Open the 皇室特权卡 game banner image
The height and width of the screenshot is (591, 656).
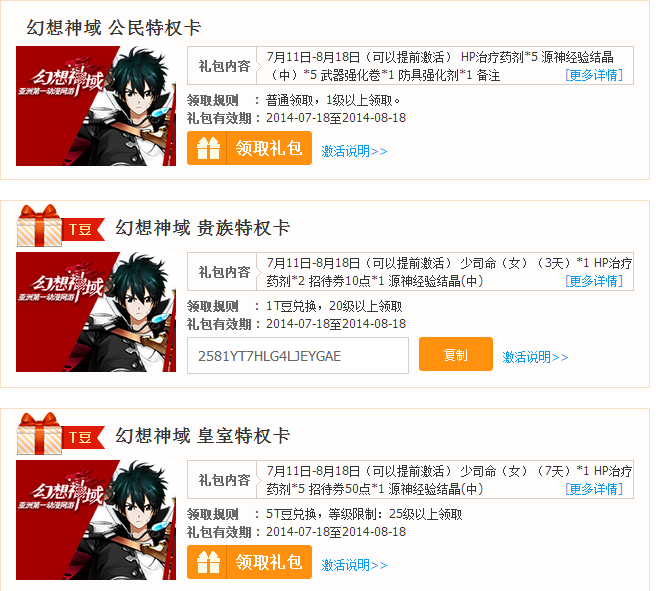coord(96,520)
